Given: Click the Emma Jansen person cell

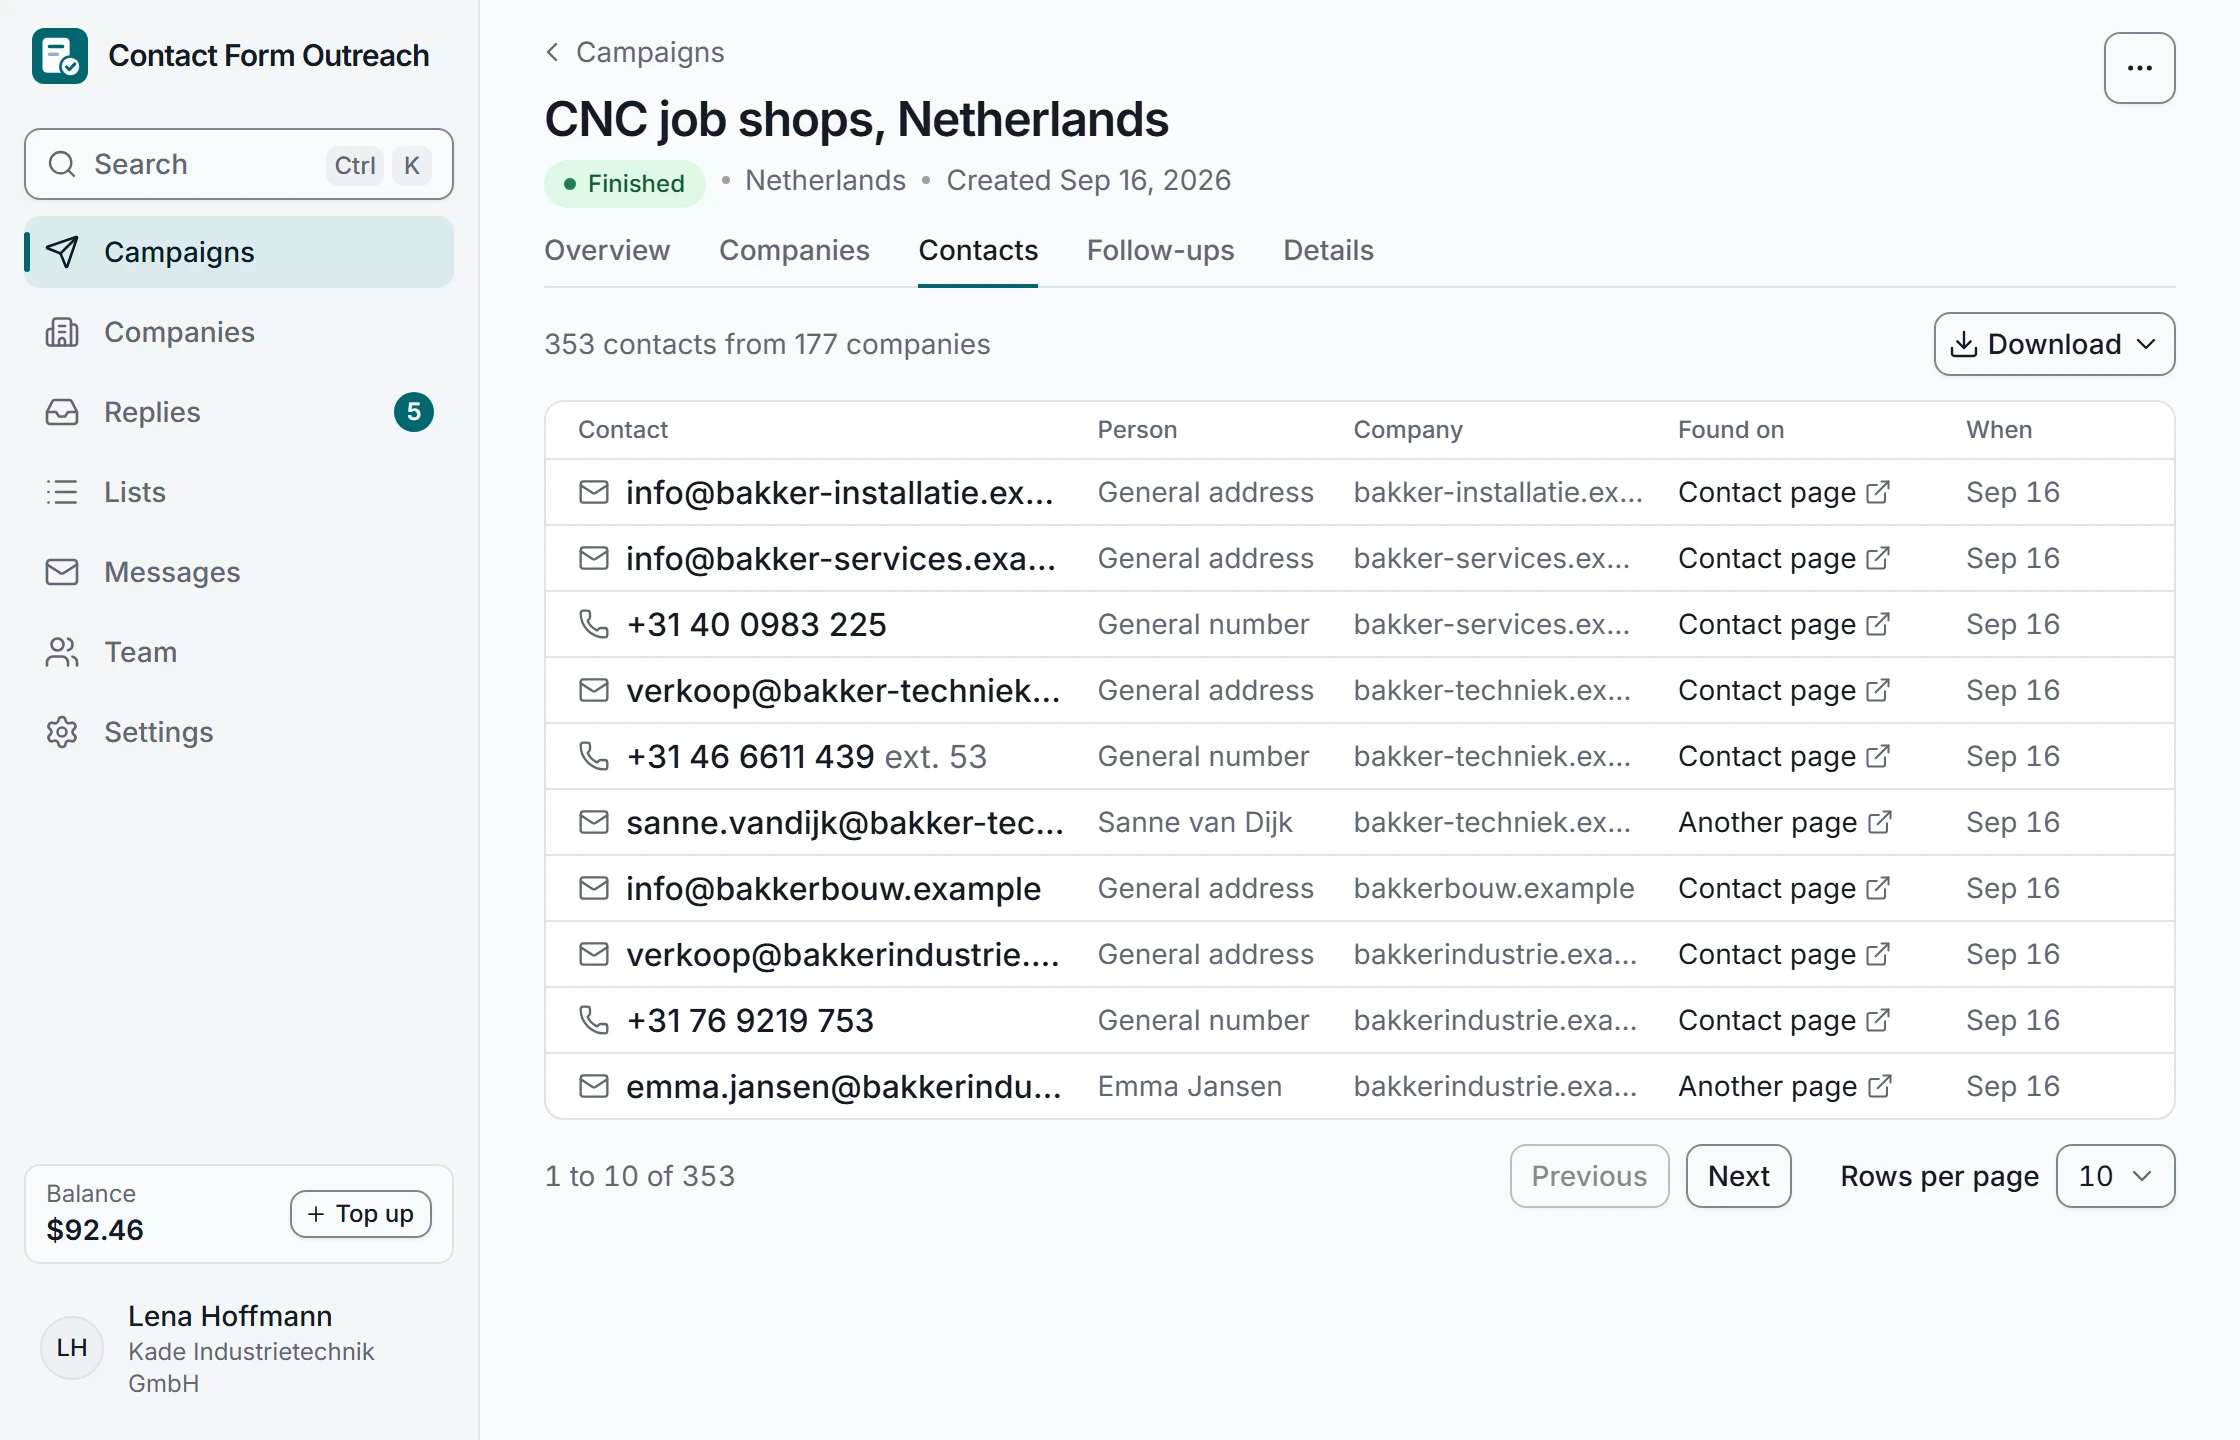Looking at the screenshot, I should point(1189,1086).
